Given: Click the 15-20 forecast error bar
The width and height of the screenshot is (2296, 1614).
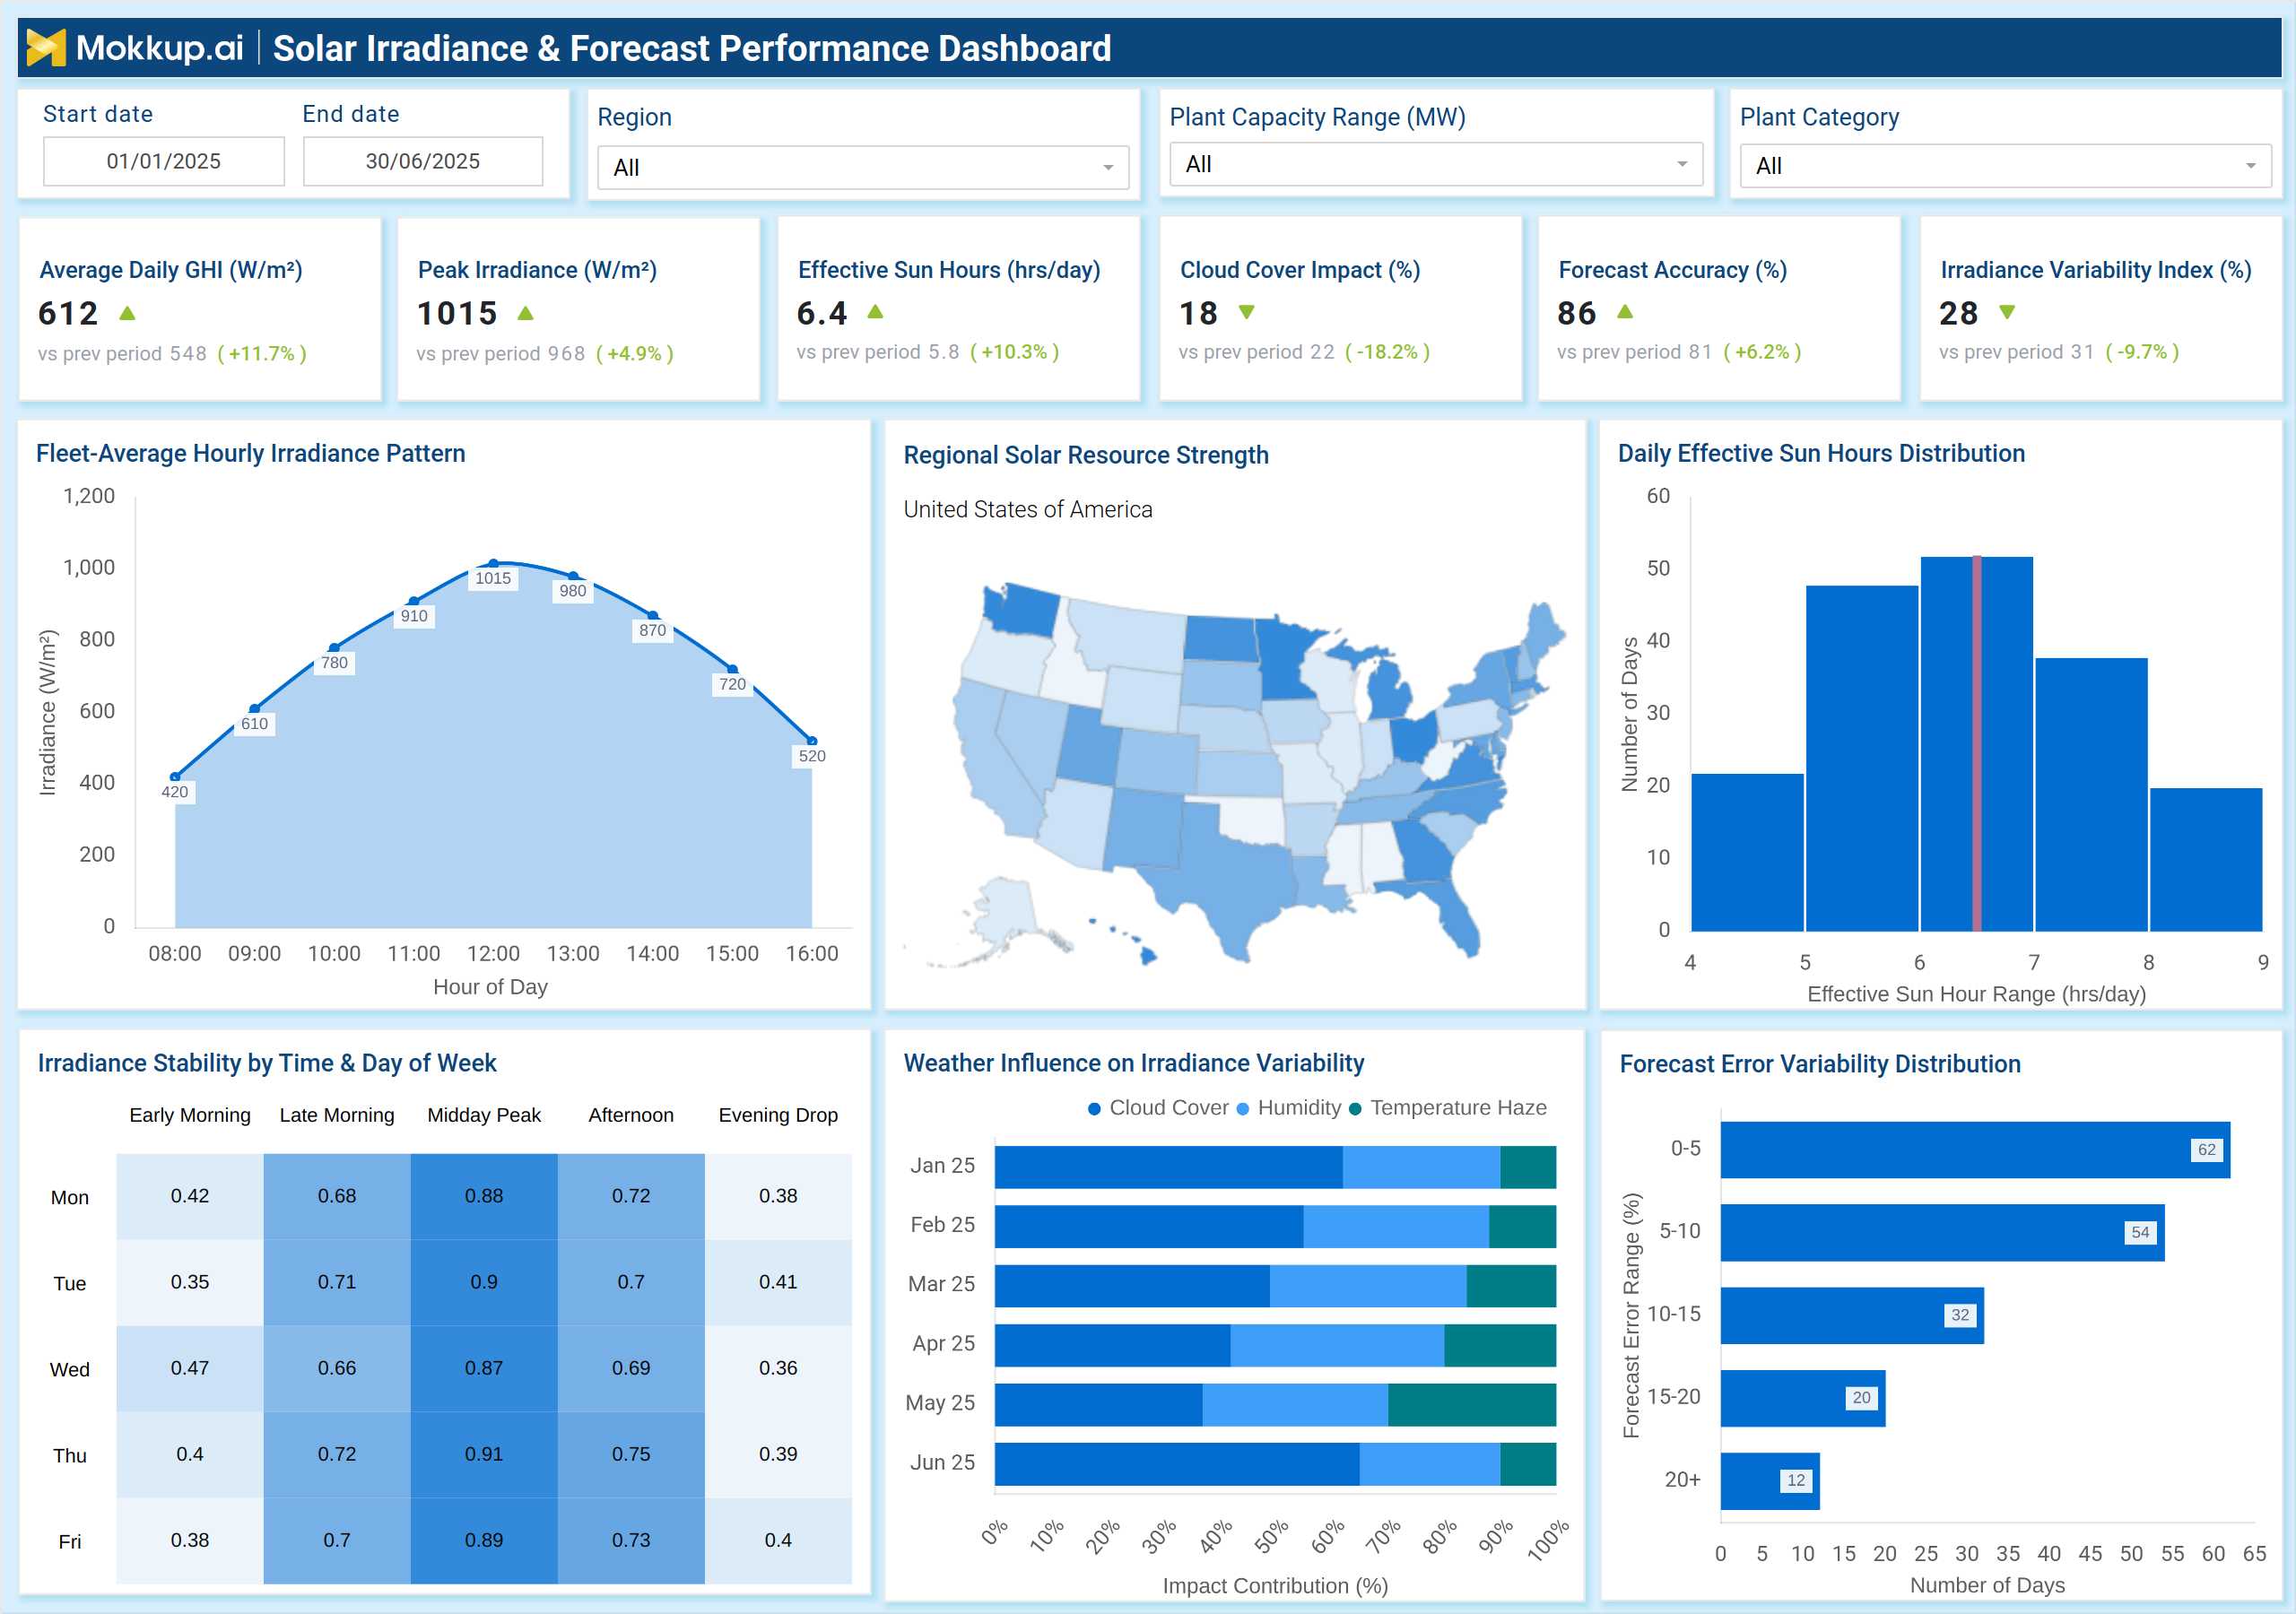Looking at the screenshot, I should click(x=1803, y=1398).
